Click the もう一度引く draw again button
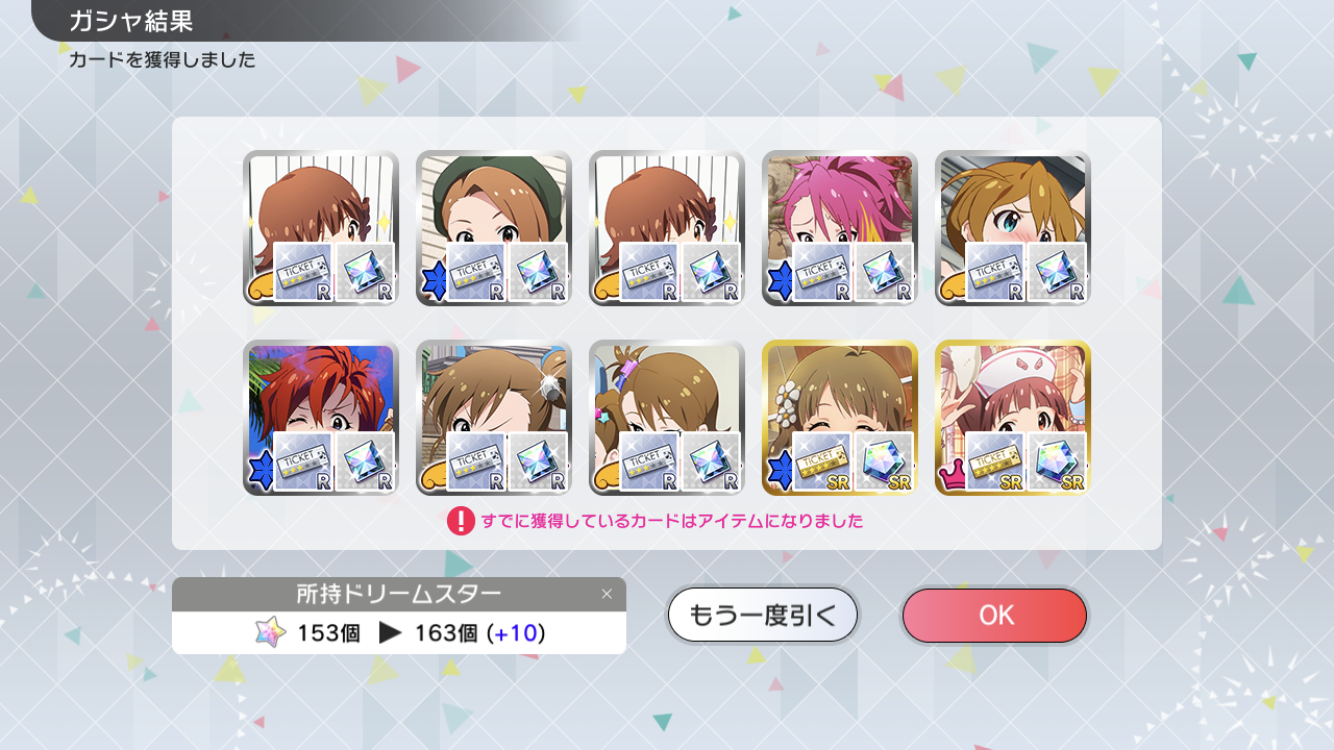Screen dimensions: 1334x750 click(x=762, y=615)
